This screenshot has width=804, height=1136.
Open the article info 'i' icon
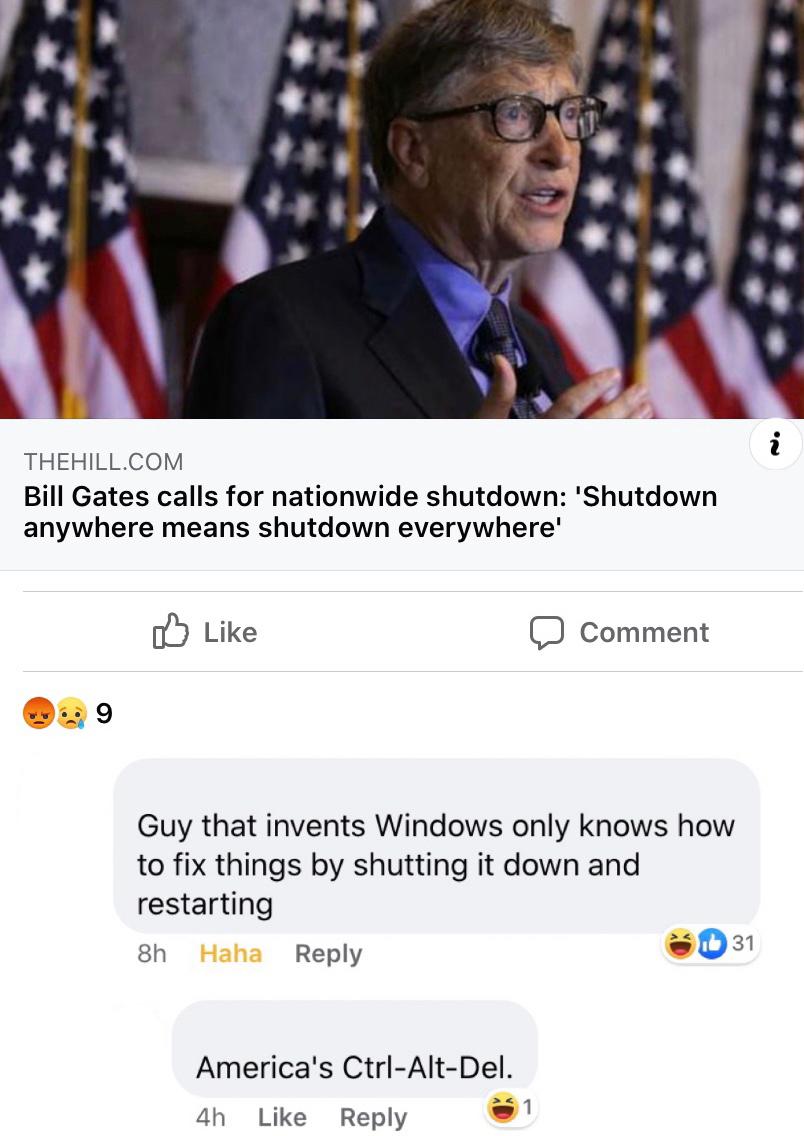click(775, 443)
